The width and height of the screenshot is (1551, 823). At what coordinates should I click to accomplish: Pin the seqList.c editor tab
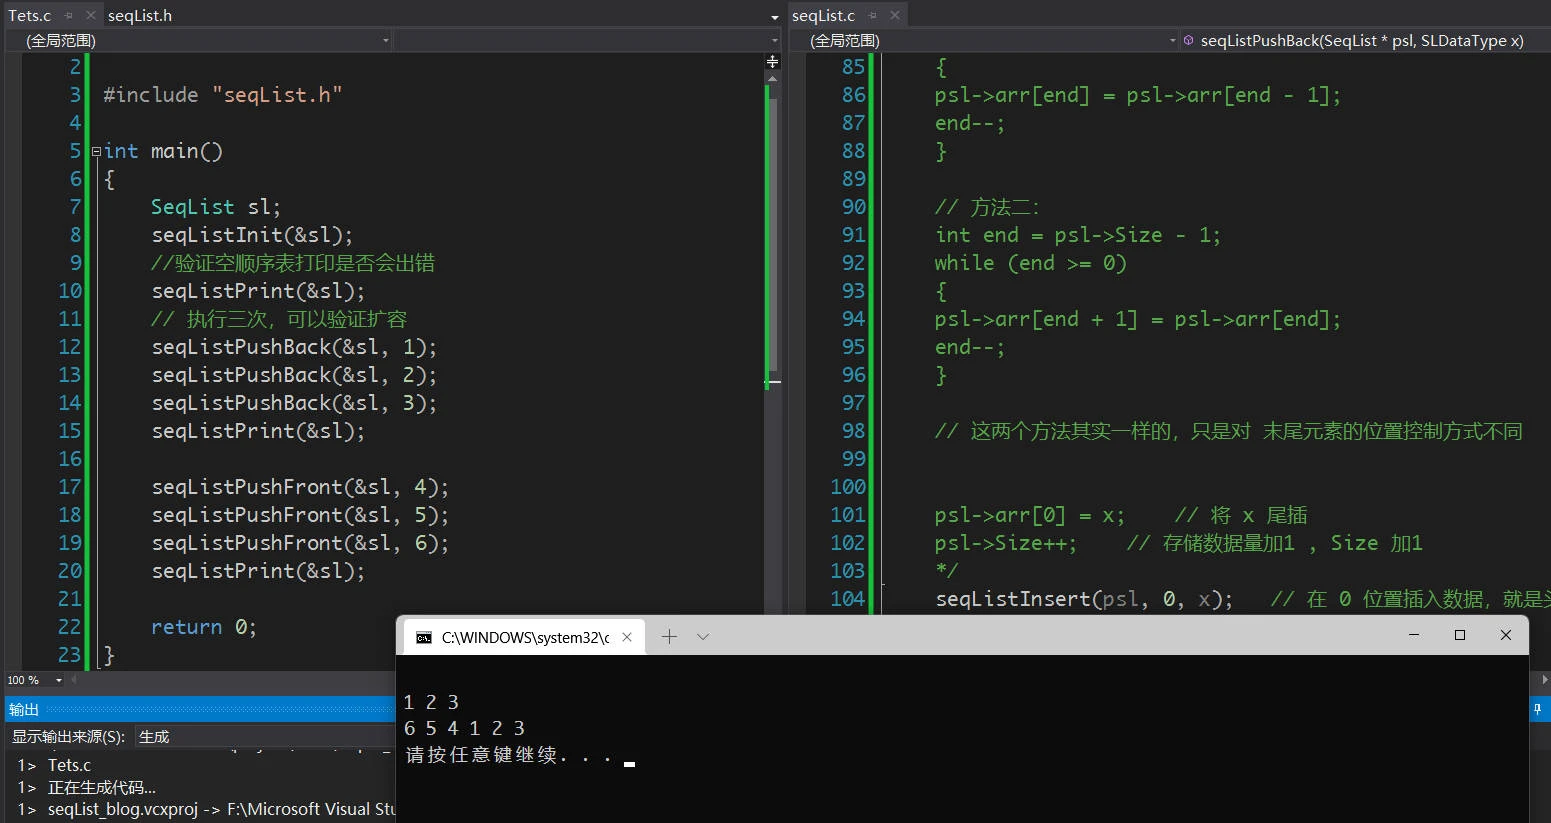[x=873, y=16]
